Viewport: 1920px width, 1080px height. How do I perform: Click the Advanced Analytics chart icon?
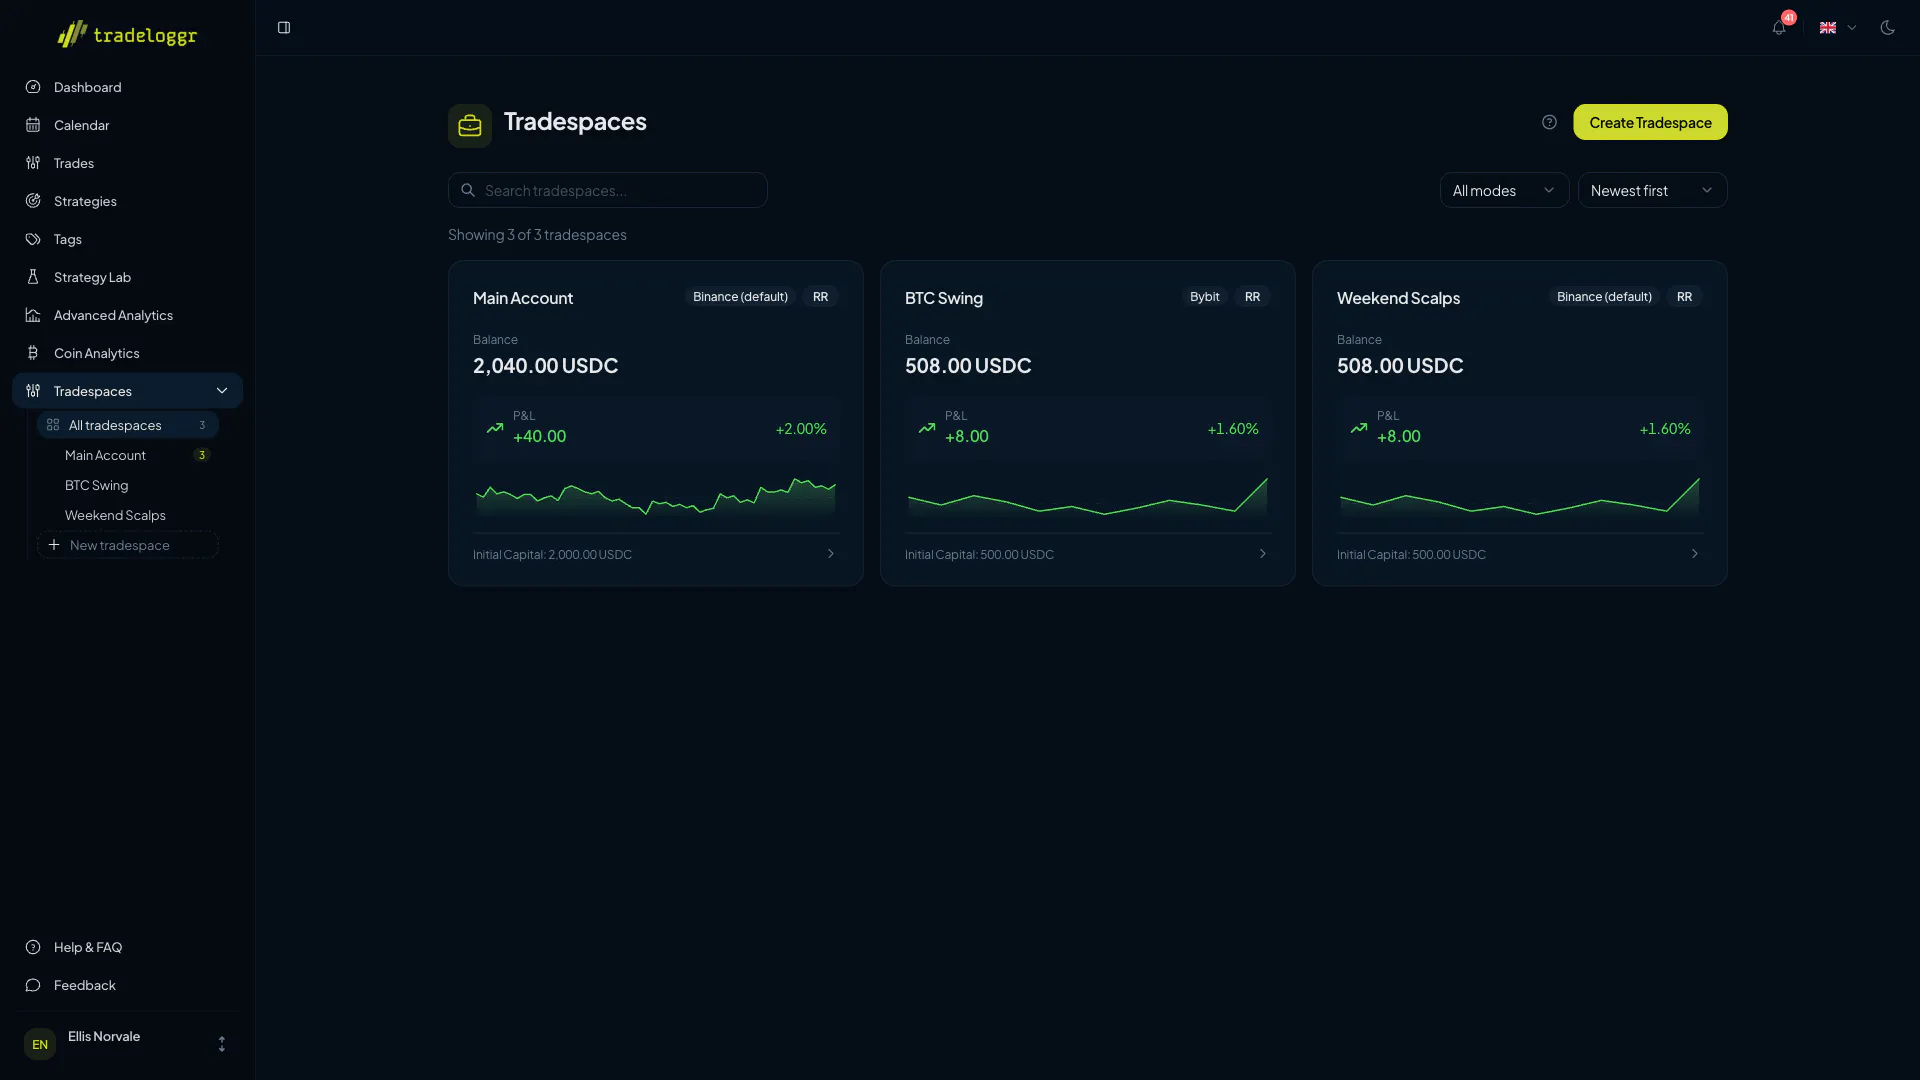pyautogui.click(x=33, y=315)
